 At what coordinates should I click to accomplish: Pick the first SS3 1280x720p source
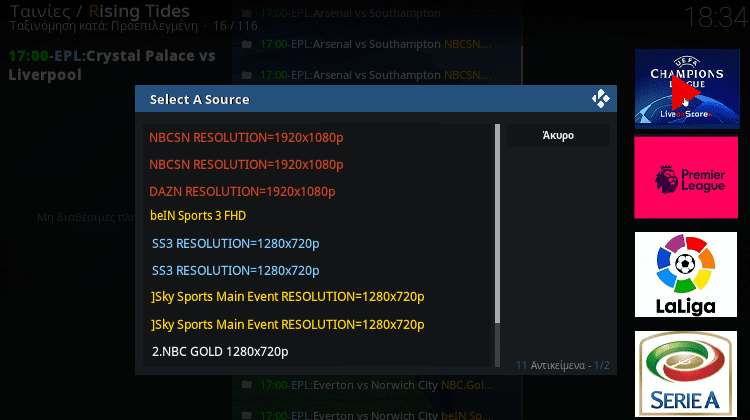(x=235, y=243)
